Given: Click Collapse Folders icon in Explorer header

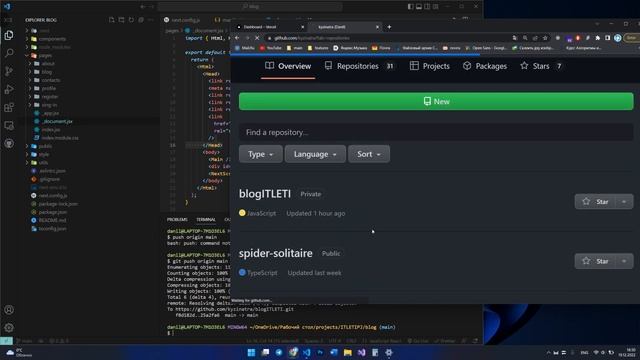Looking at the screenshot, I should (141, 20).
